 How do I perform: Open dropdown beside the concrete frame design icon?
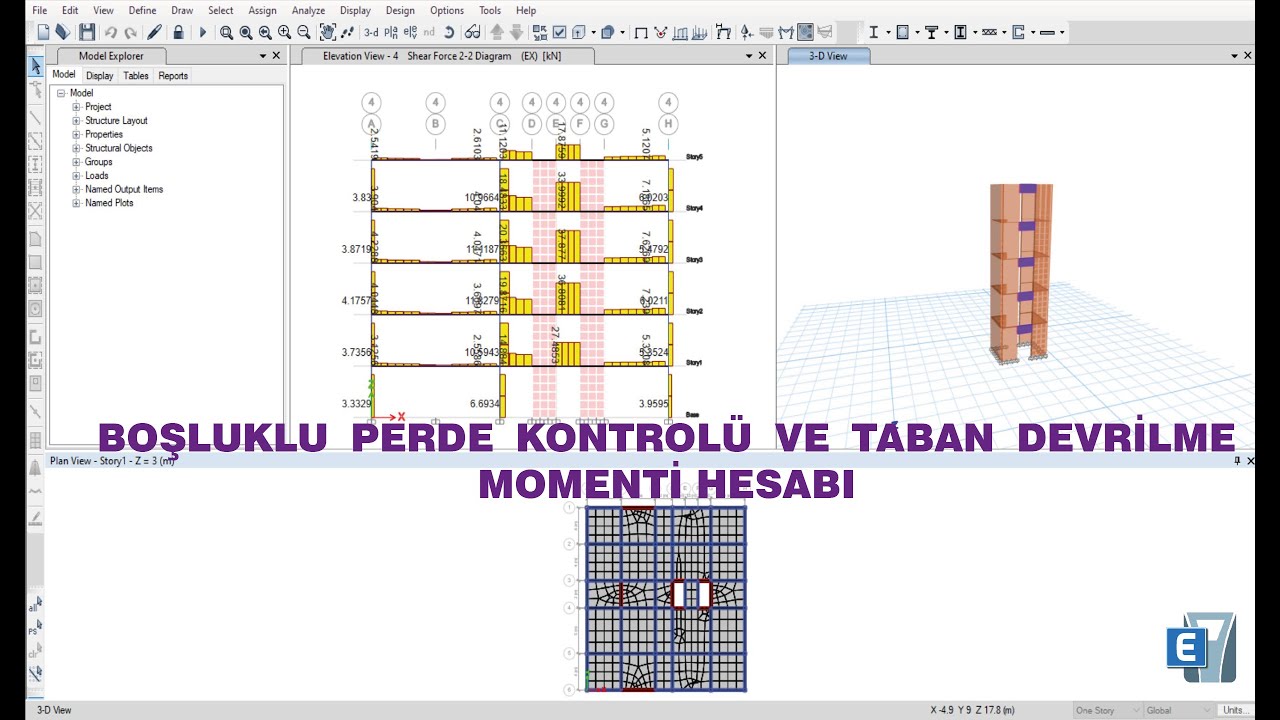pos(917,32)
